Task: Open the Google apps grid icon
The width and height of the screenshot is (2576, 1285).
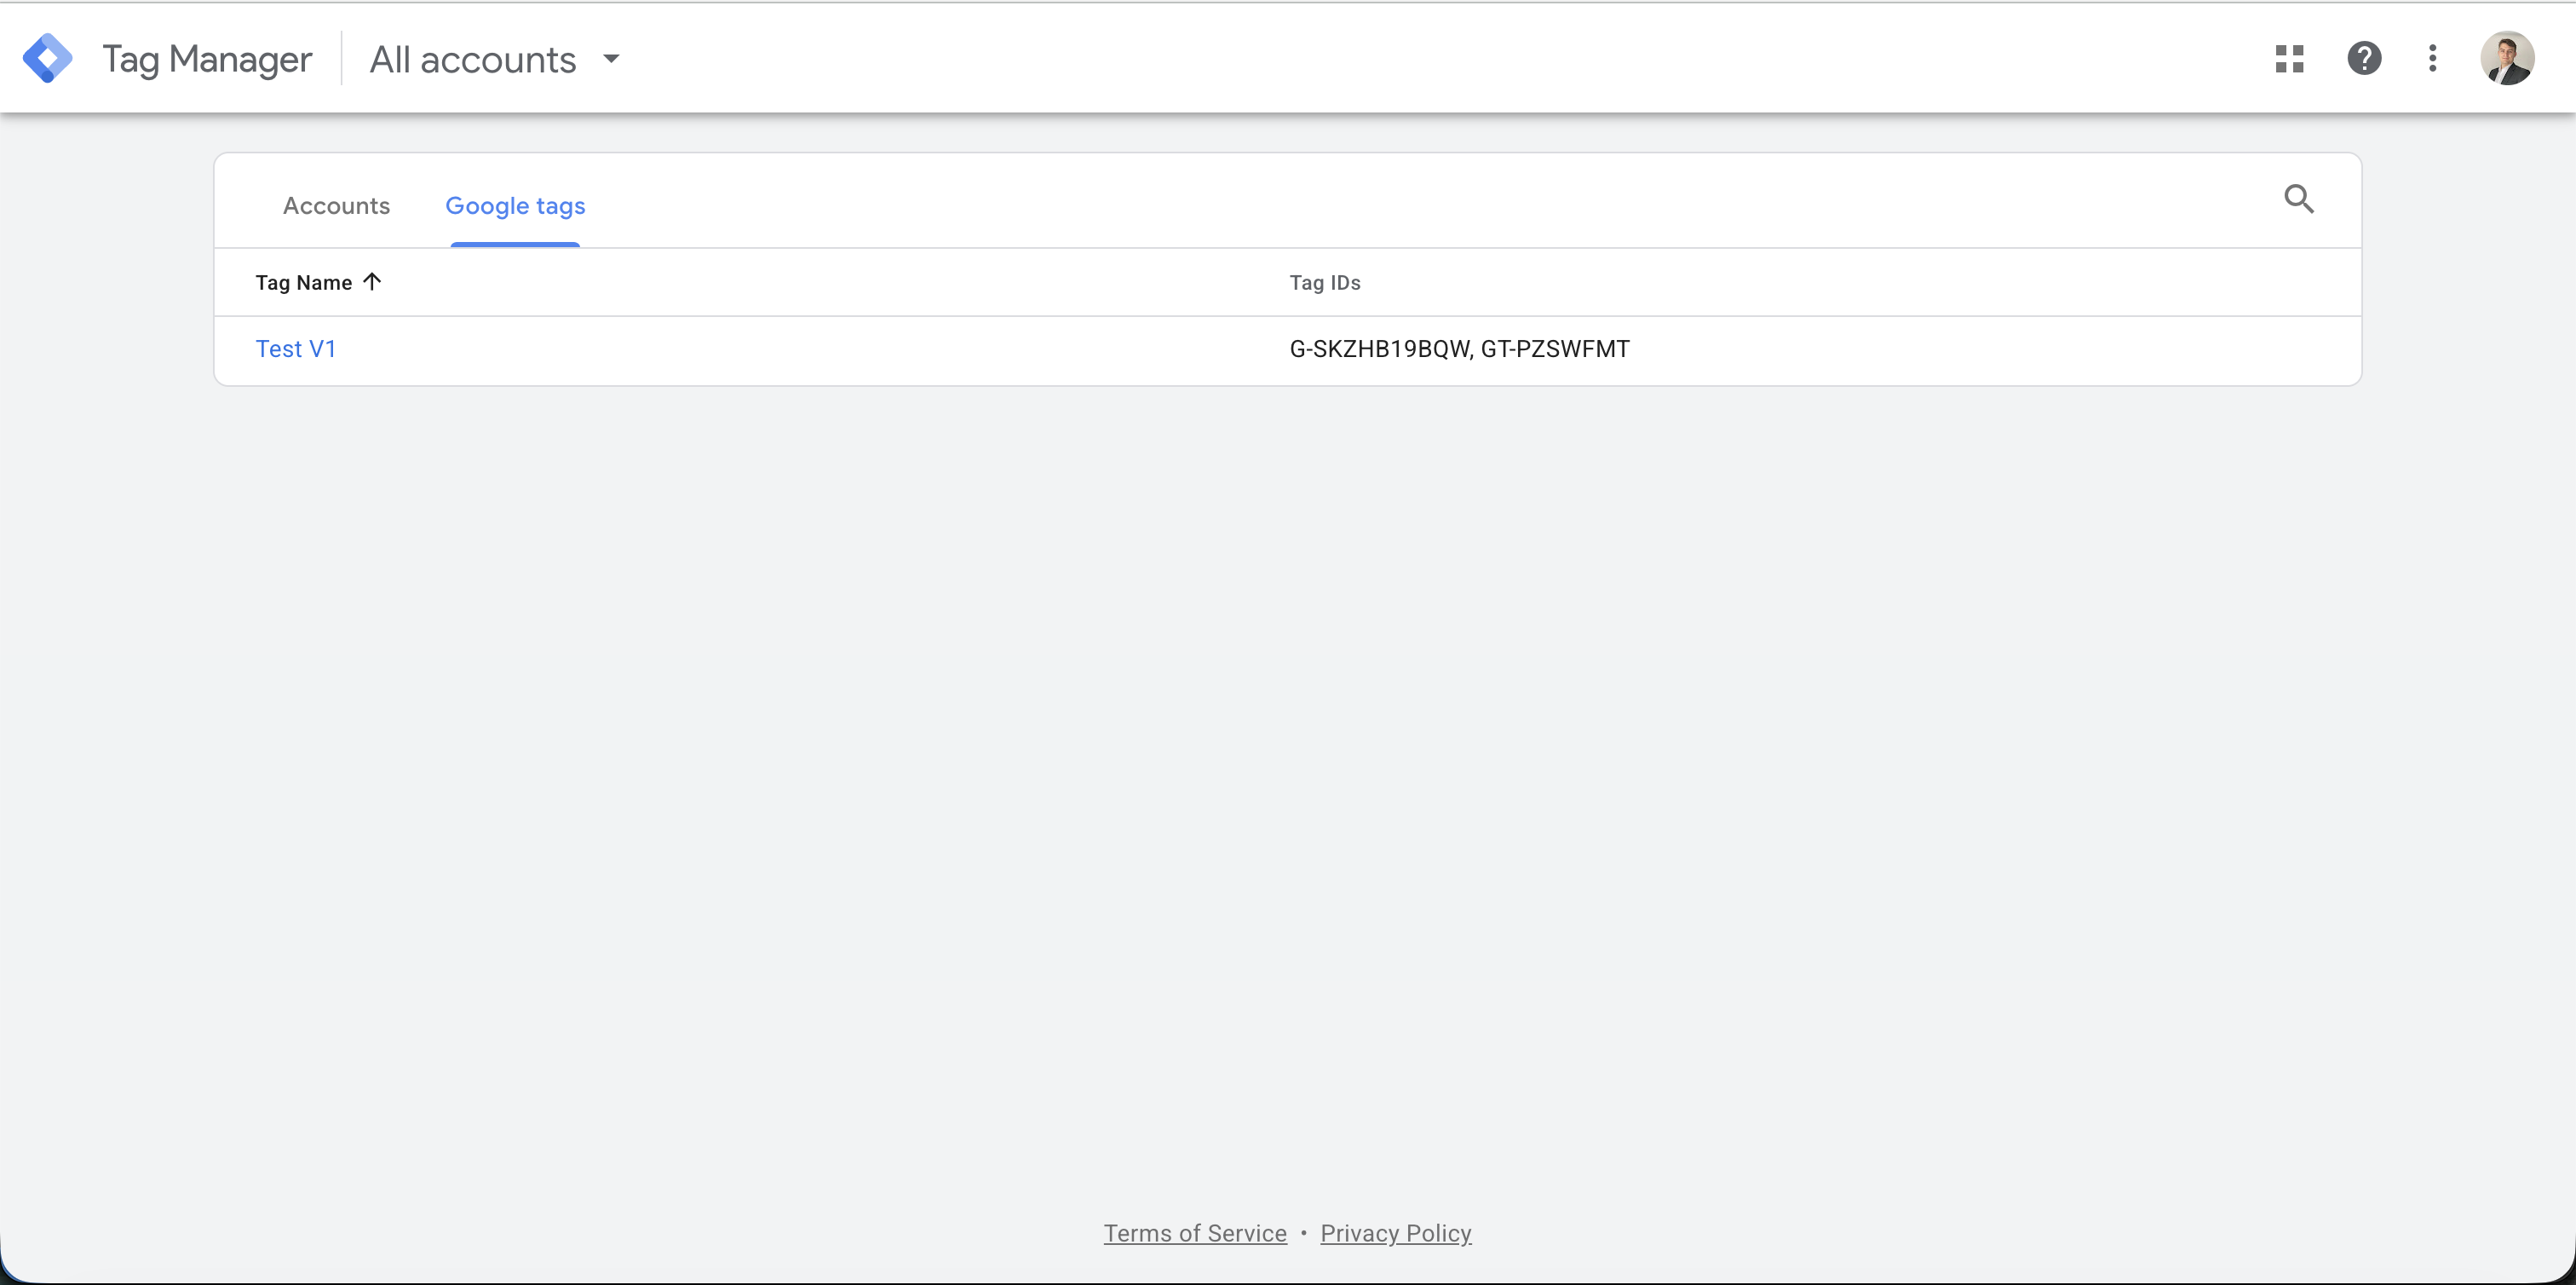Action: click(x=2289, y=59)
